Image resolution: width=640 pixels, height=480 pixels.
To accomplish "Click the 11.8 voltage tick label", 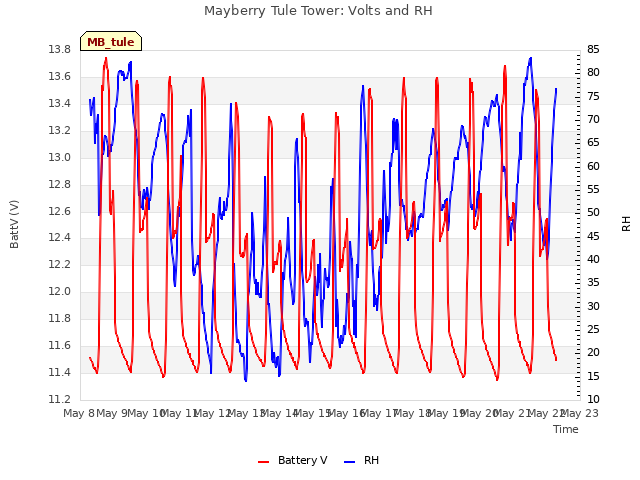I will pyautogui.click(x=60, y=318).
